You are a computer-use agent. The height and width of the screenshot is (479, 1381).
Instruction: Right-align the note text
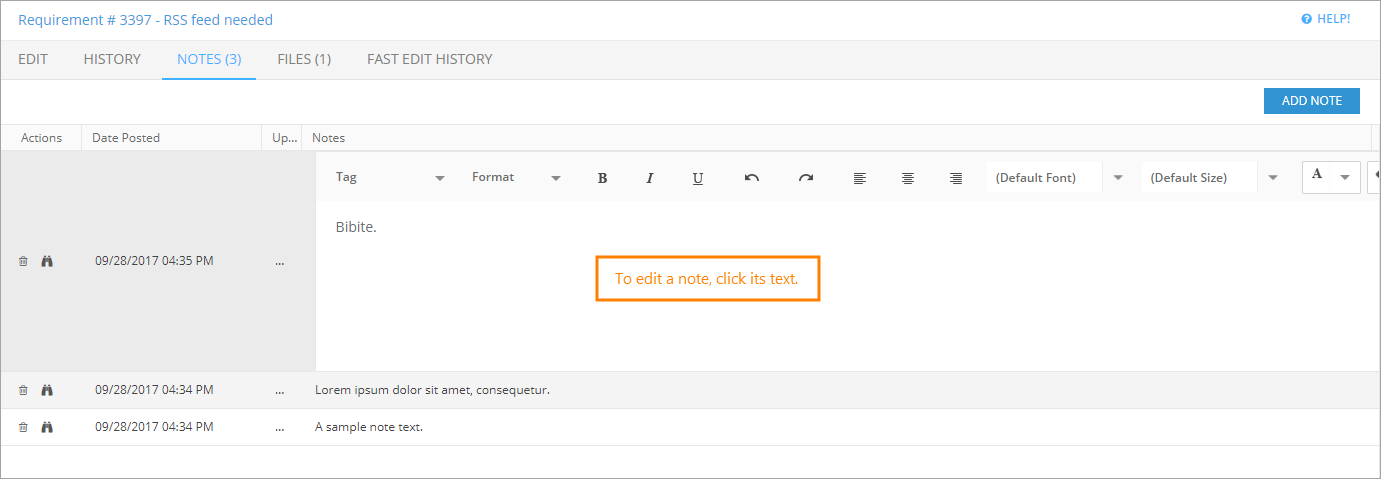point(956,178)
